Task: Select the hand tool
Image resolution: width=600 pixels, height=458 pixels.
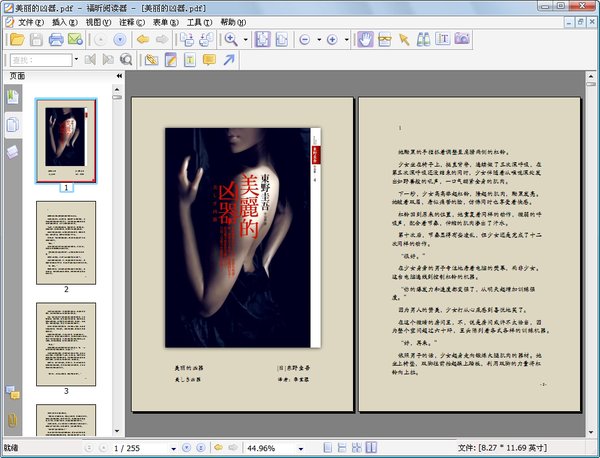Action: pyautogui.click(x=365, y=39)
